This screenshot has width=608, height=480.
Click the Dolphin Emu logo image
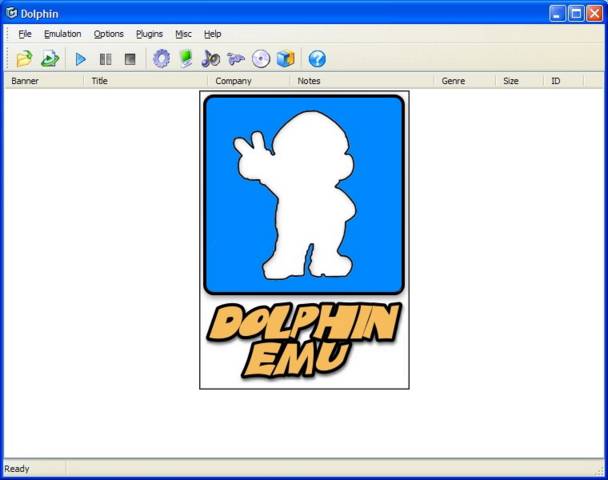304,240
